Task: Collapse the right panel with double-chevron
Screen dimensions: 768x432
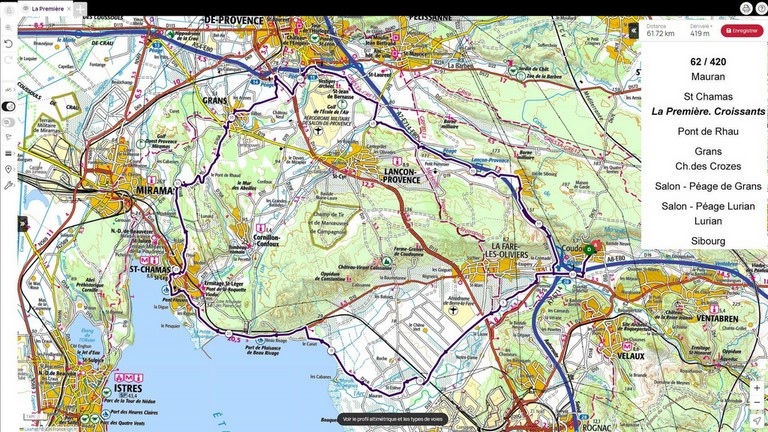Action: (x=633, y=31)
